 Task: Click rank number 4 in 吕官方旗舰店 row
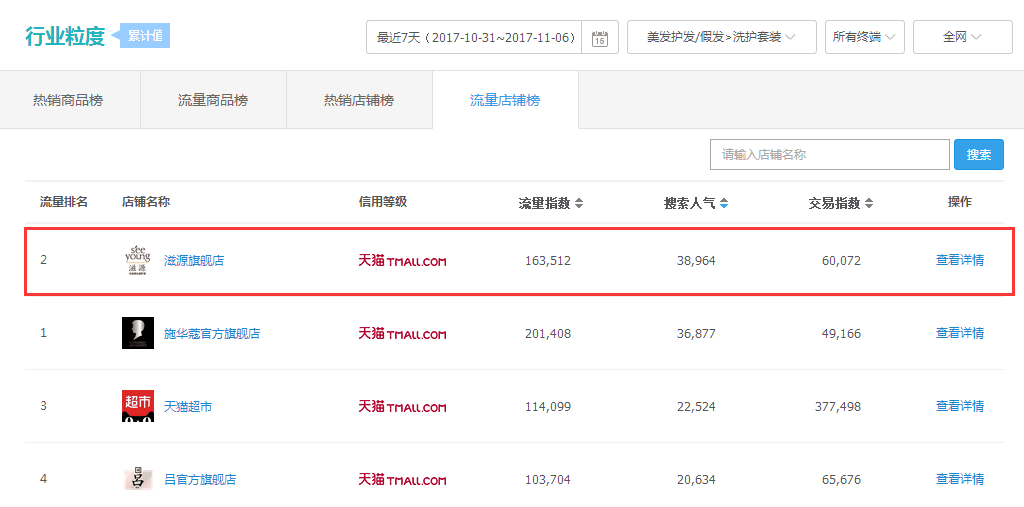tap(44, 479)
